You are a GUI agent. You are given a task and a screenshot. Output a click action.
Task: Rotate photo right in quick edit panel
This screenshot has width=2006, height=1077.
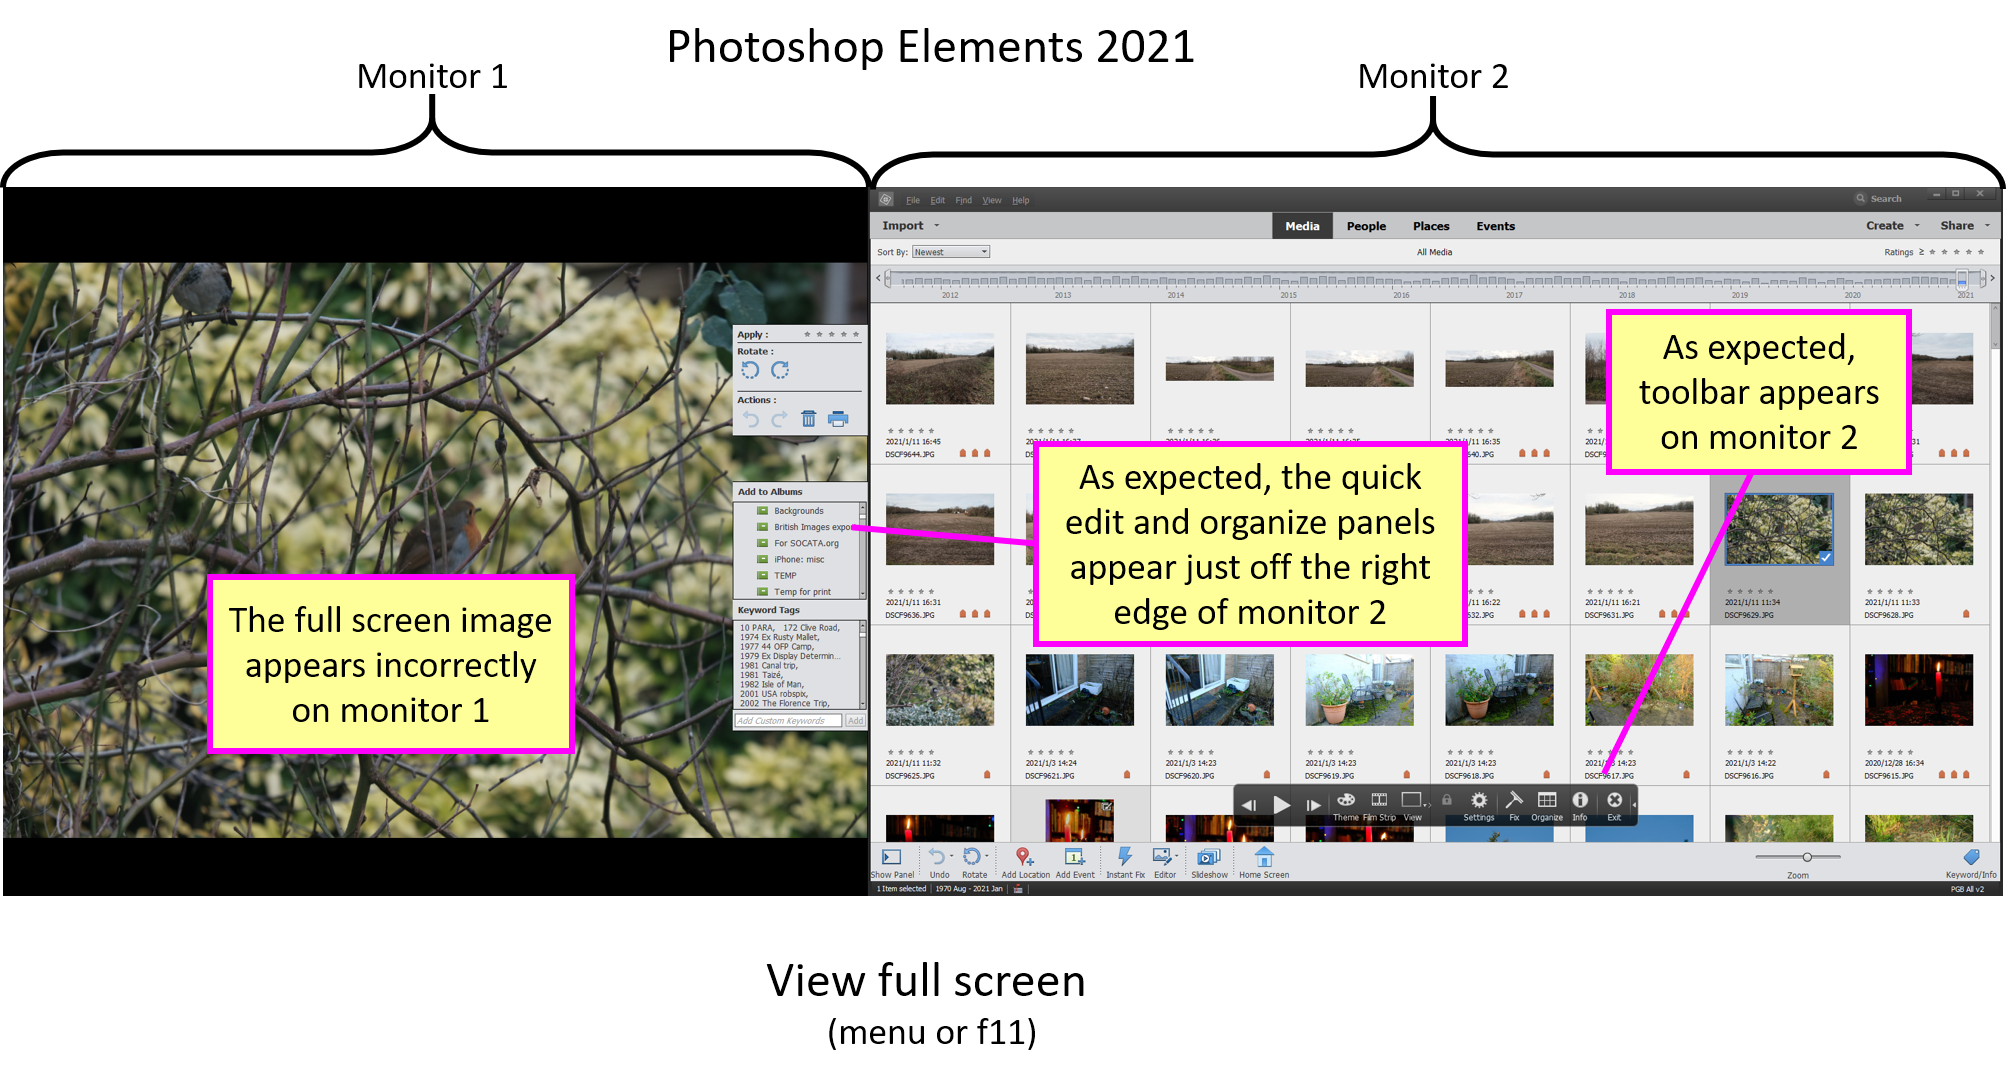(780, 371)
